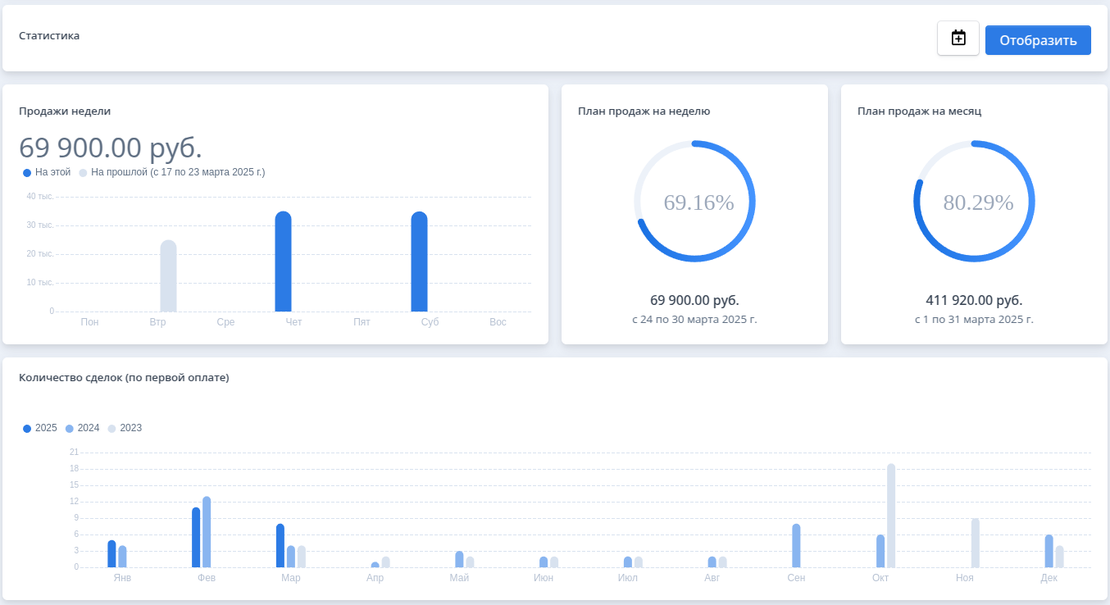Click the January 2025 deals bar
The height and width of the screenshot is (605, 1110).
[x=112, y=554]
